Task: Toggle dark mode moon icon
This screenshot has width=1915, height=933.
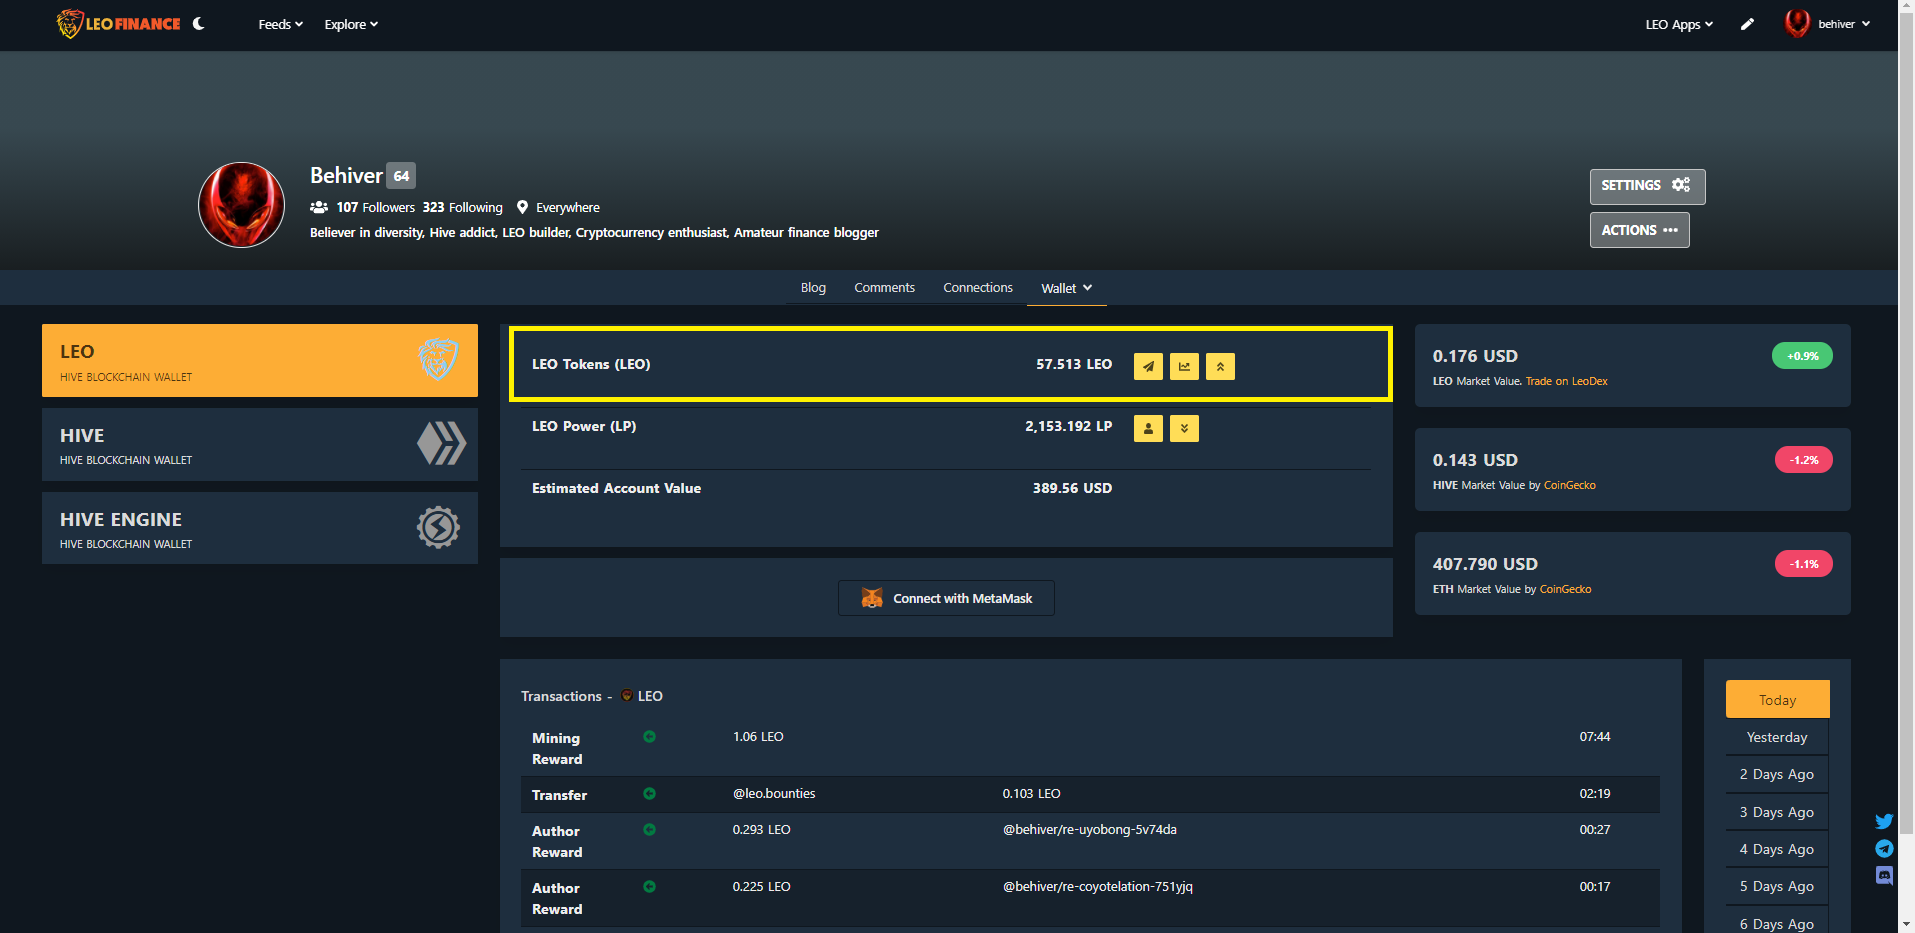Action: (199, 24)
